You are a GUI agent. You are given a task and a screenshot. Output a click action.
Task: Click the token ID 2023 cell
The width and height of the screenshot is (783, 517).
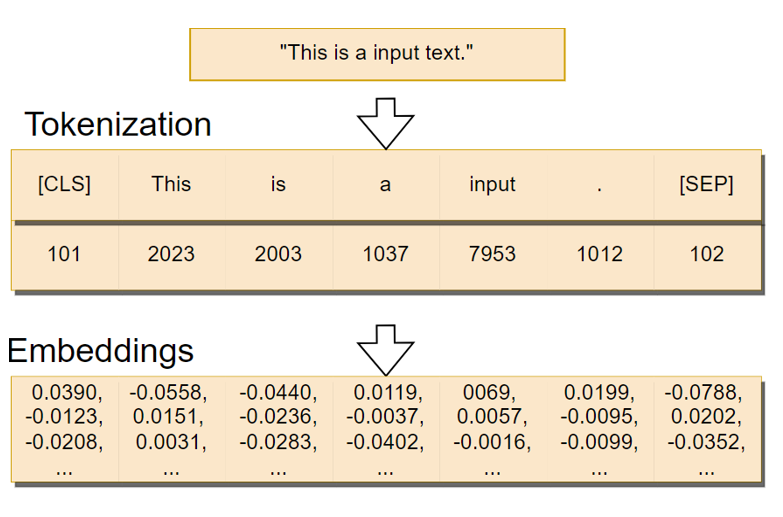click(171, 254)
